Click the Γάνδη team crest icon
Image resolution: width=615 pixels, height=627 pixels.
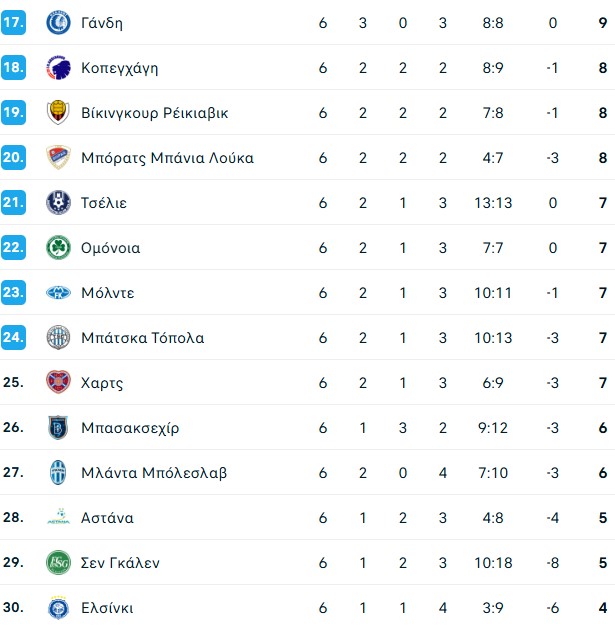58,22
